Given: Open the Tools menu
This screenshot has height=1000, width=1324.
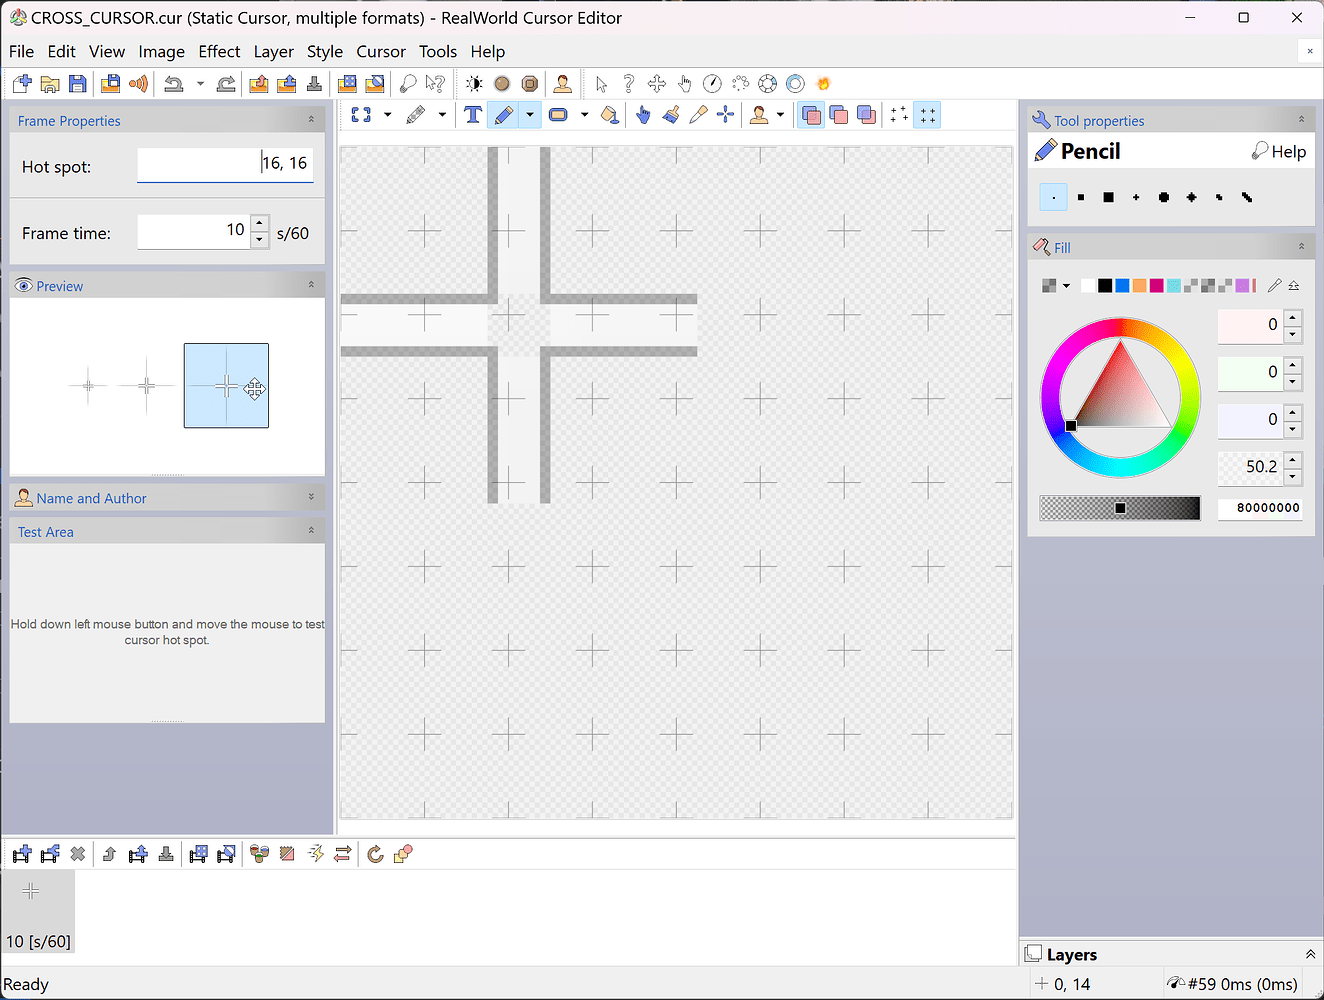Looking at the screenshot, I should point(438,52).
